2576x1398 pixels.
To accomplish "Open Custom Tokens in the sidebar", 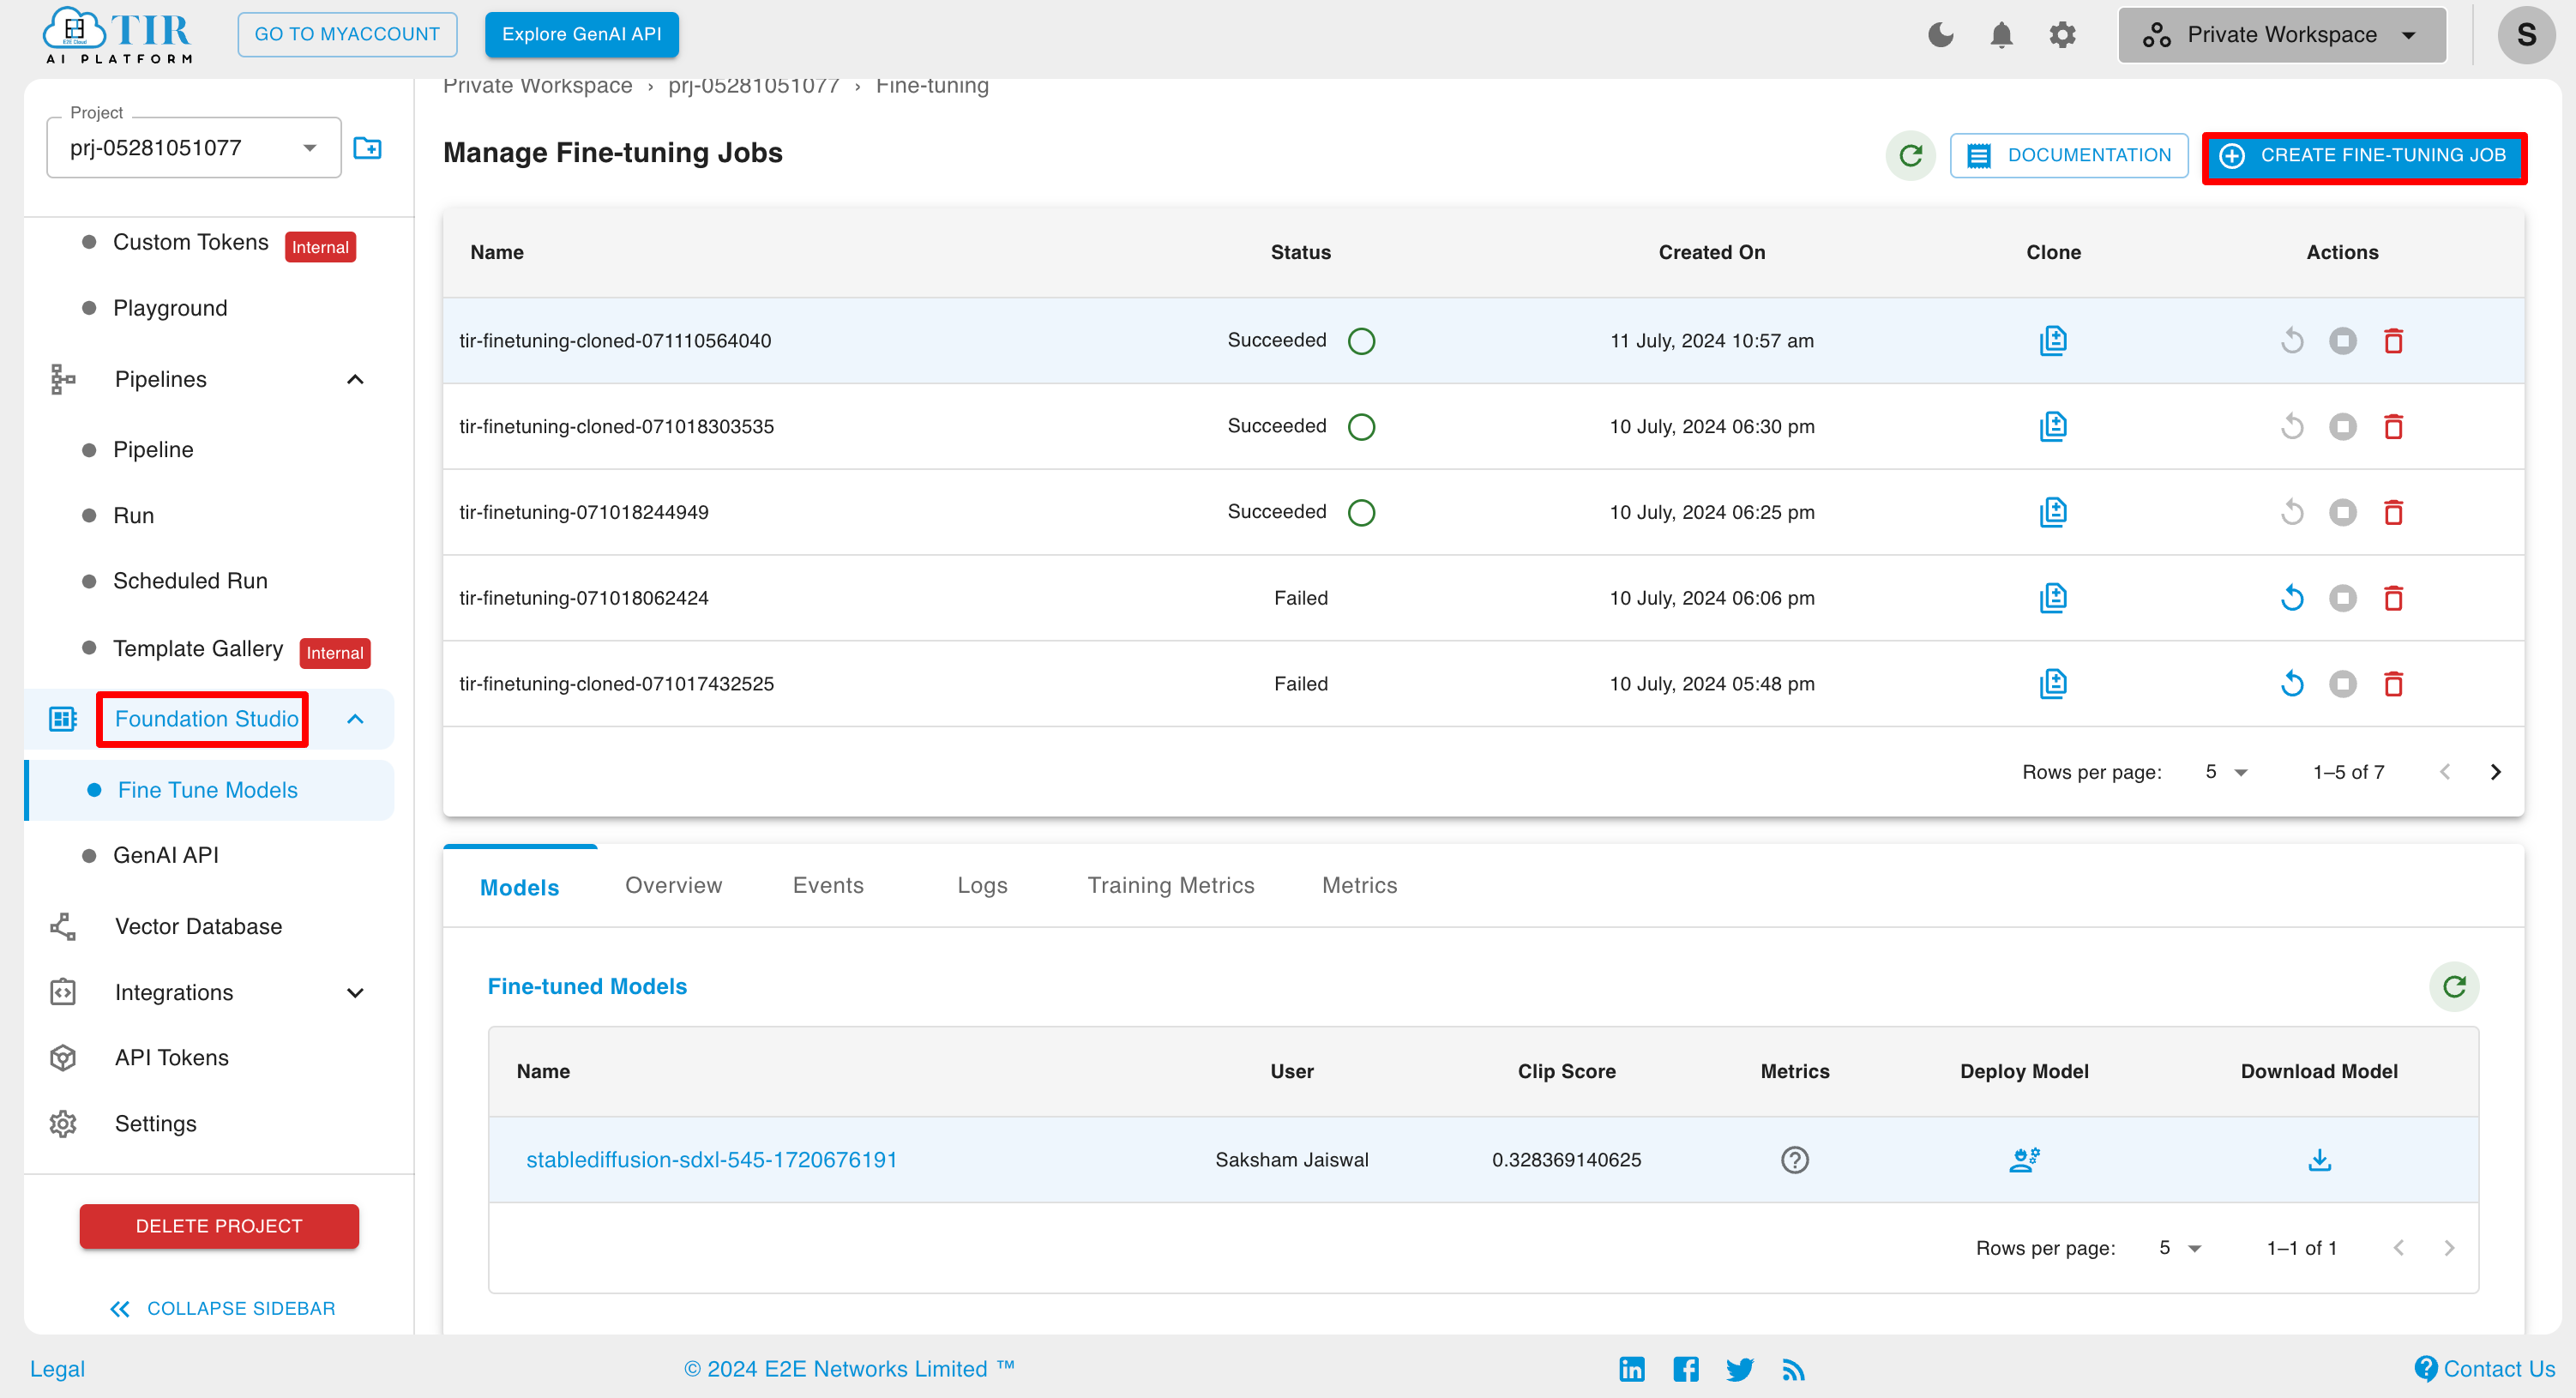I will (190, 242).
